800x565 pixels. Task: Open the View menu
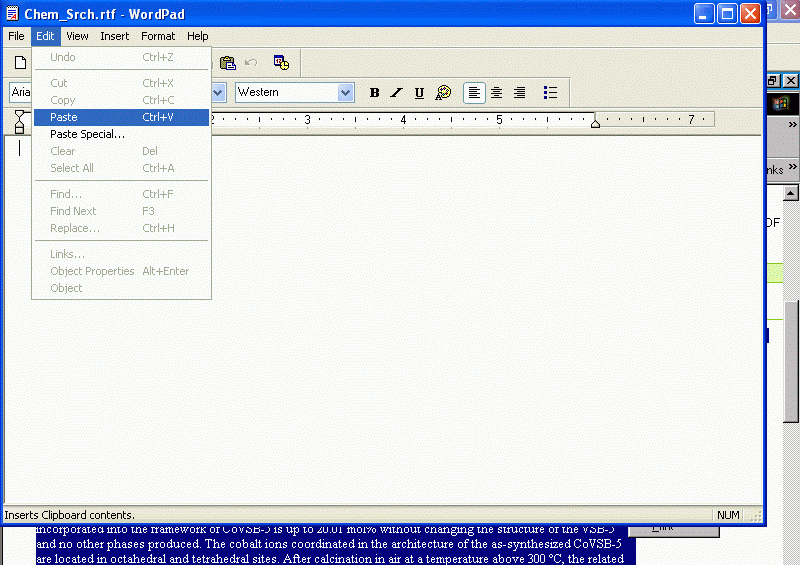coord(77,36)
